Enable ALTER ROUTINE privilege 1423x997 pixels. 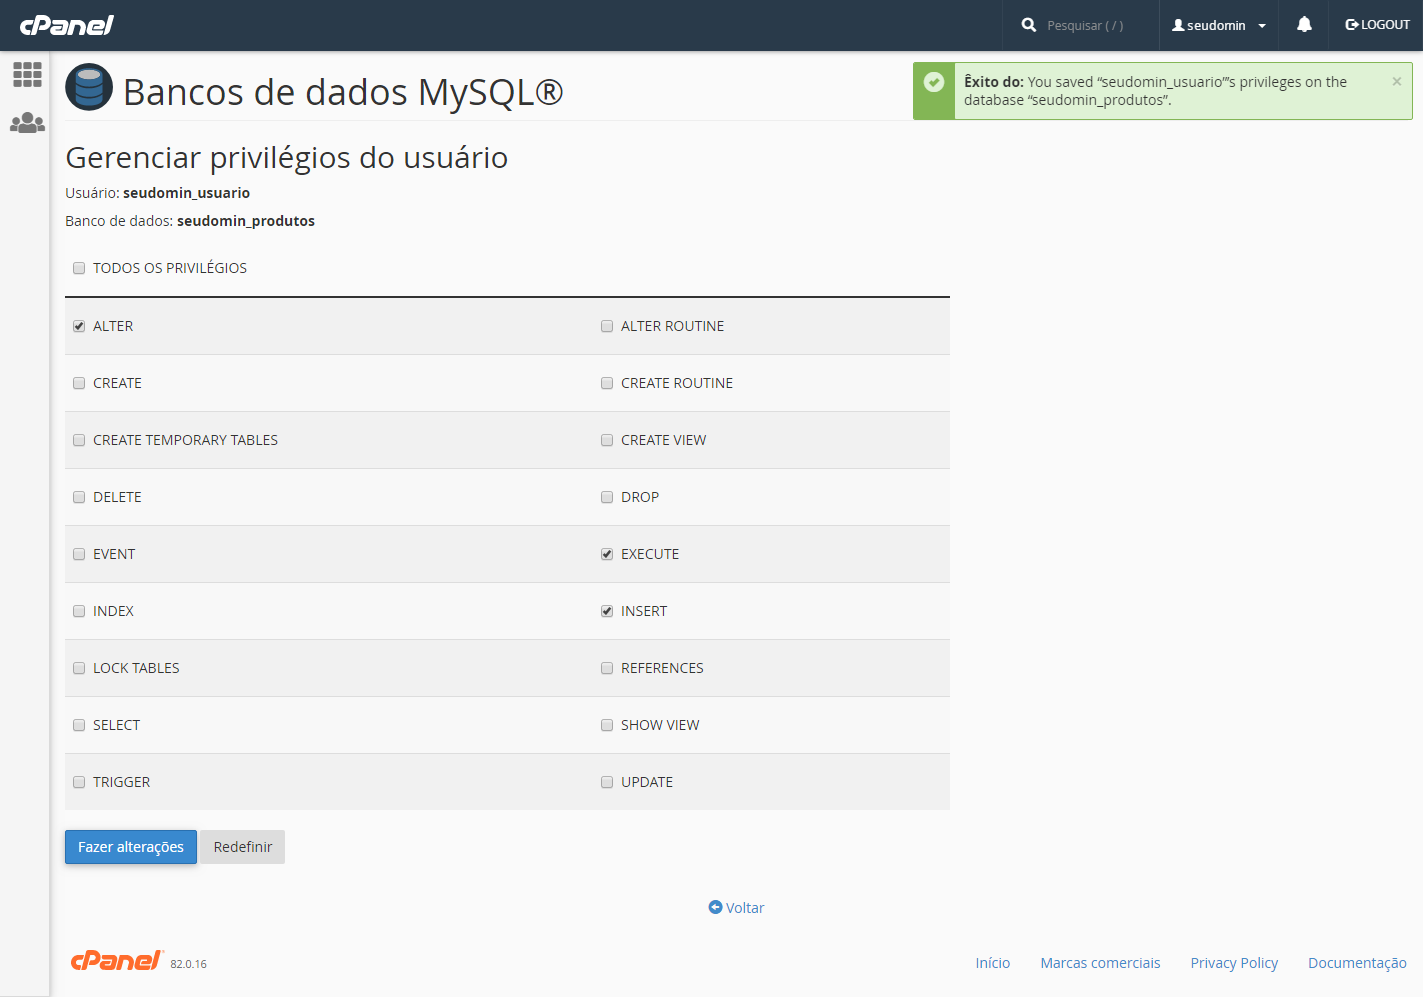(607, 326)
